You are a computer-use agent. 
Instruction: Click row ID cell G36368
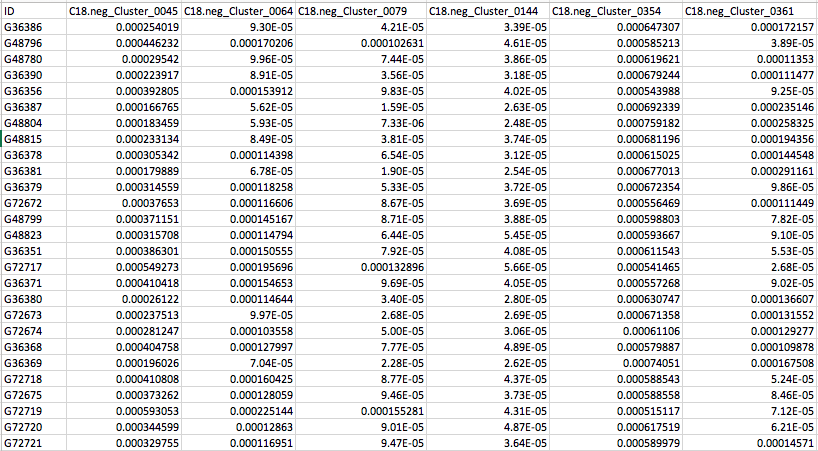[34, 347]
